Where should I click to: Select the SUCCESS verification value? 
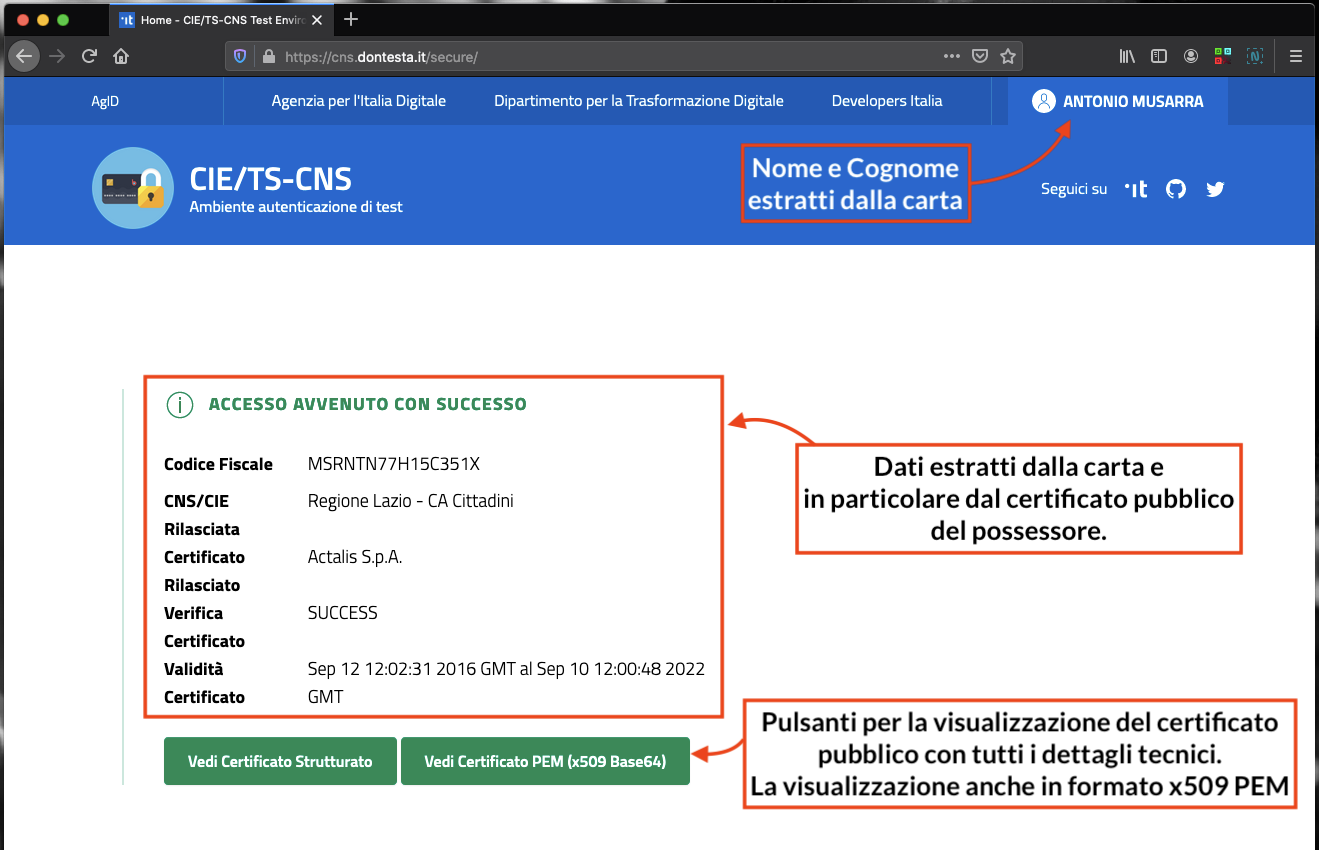point(343,613)
